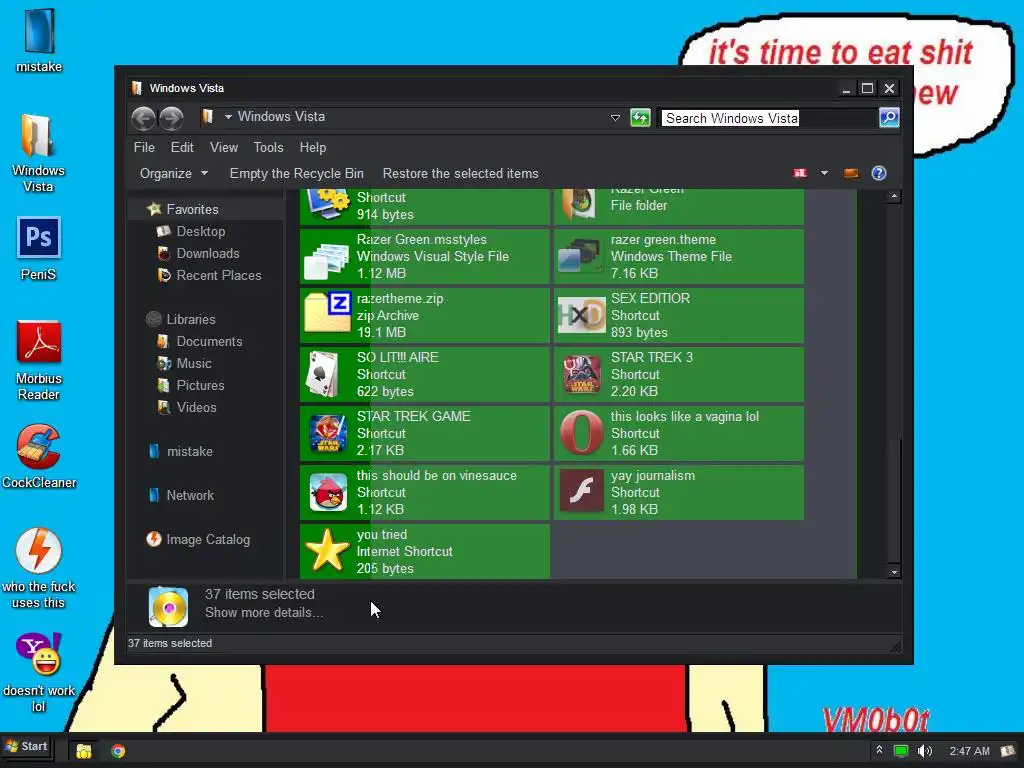Screen dimensions: 1024x768
Task: Open the Tools menu
Action: 268,148
